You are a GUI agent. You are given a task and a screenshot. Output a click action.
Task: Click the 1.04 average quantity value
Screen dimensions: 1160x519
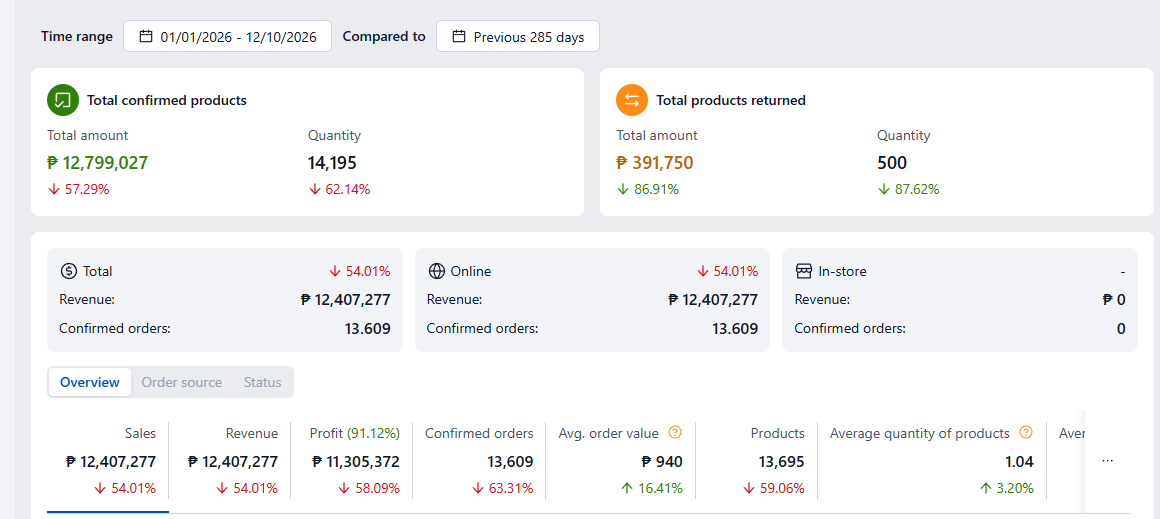coord(1018,462)
